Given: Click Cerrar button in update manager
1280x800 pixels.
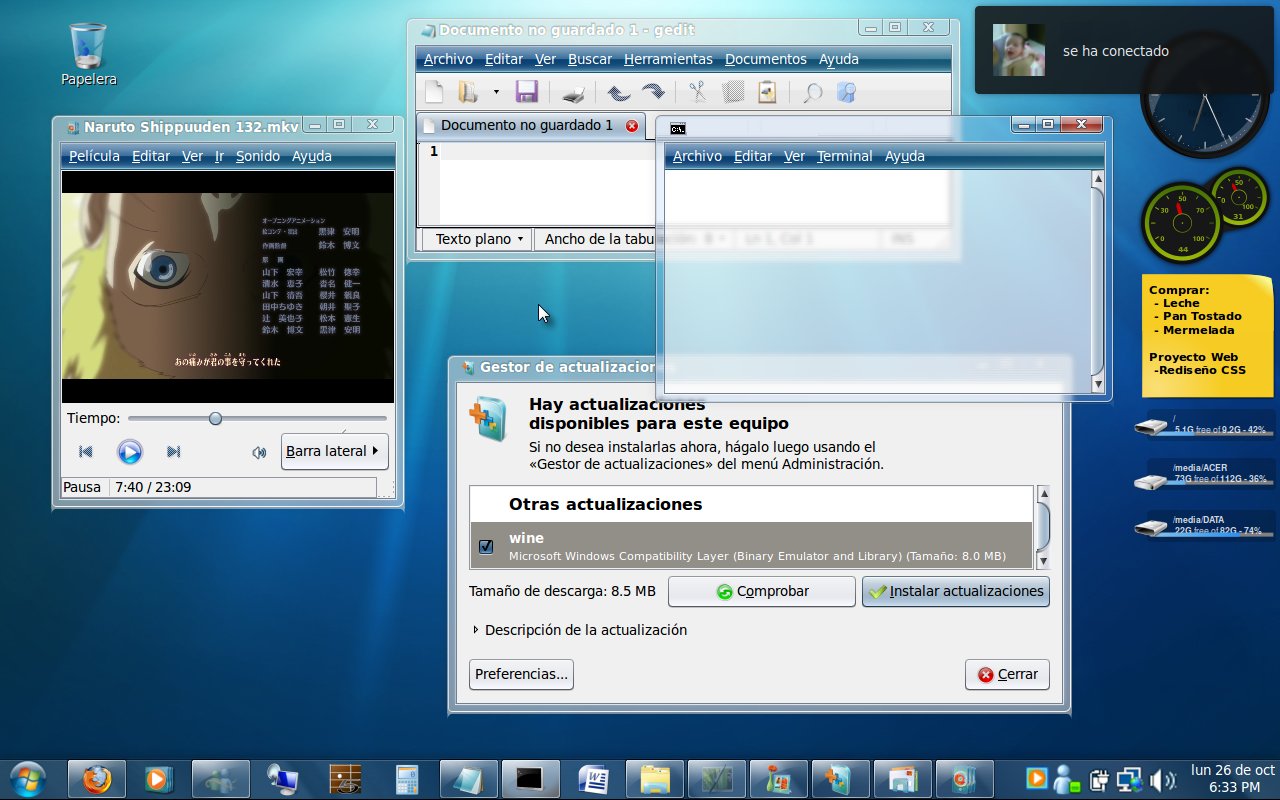Looking at the screenshot, I should click(x=1007, y=674).
